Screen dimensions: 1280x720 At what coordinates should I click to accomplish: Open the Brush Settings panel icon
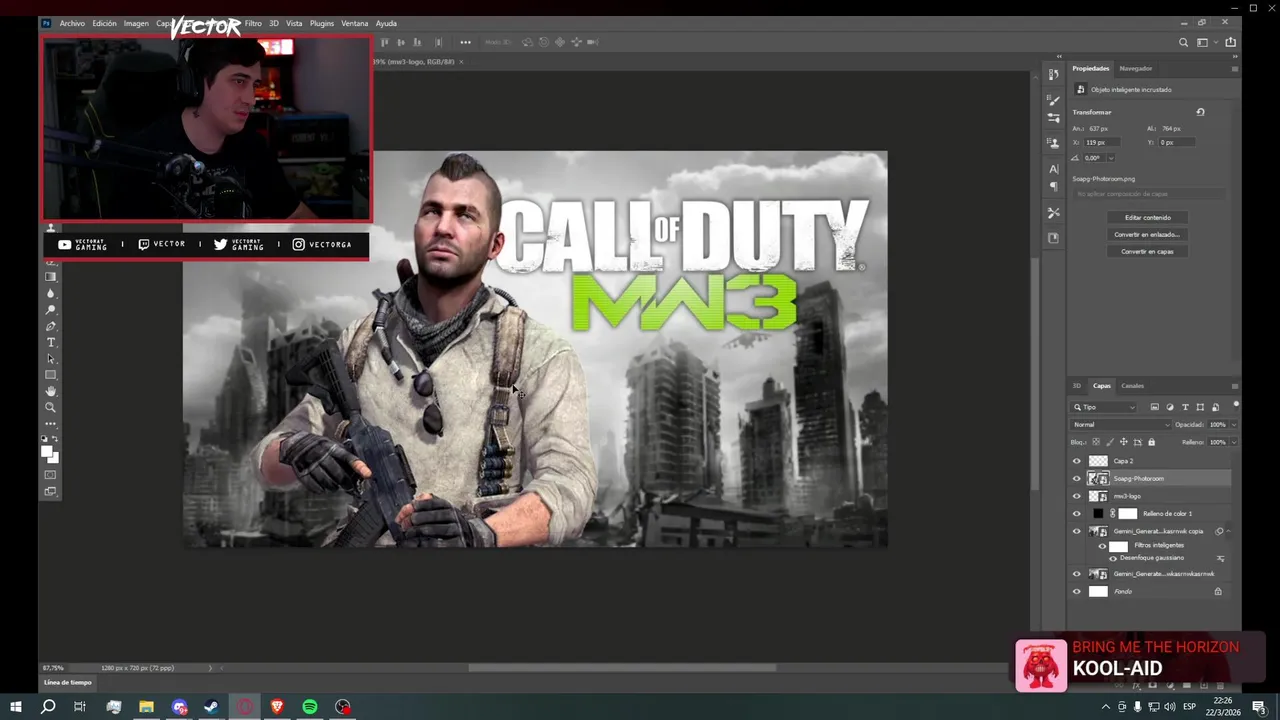(1053, 118)
